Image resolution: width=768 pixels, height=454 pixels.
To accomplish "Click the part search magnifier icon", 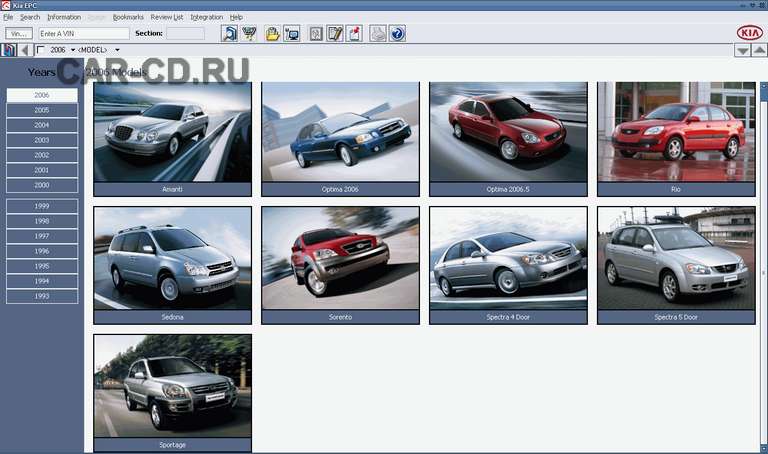I will tap(229, 33).
